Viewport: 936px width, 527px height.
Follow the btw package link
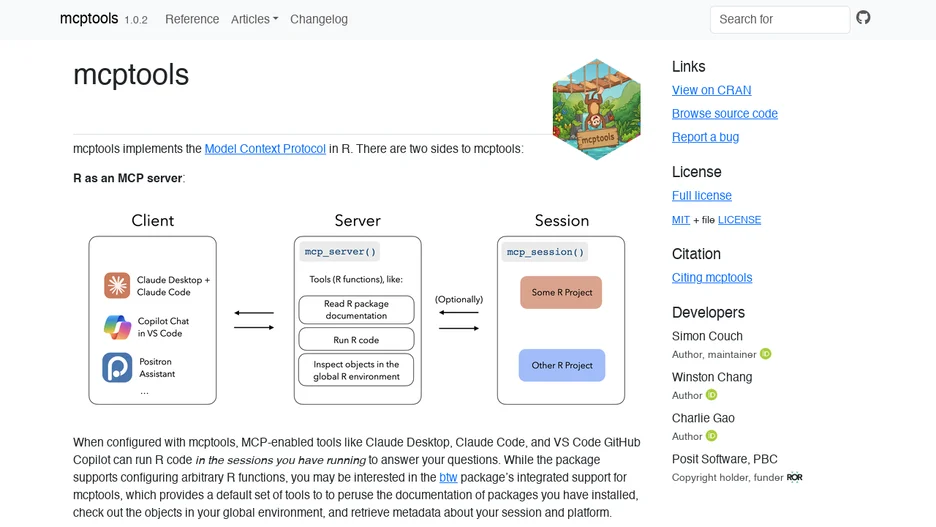(448, 477)
